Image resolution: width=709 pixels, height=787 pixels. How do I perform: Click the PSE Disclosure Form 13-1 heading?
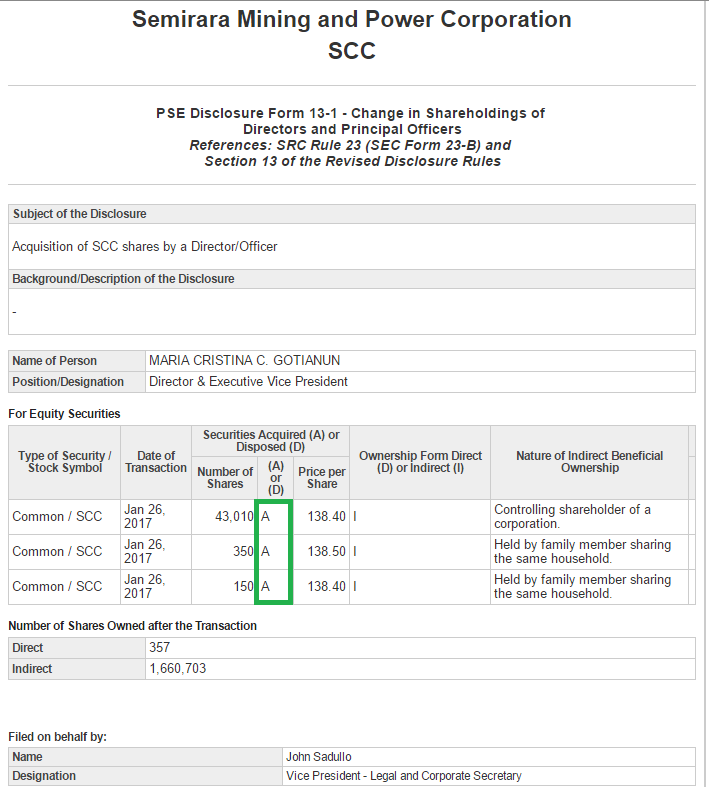351,113
